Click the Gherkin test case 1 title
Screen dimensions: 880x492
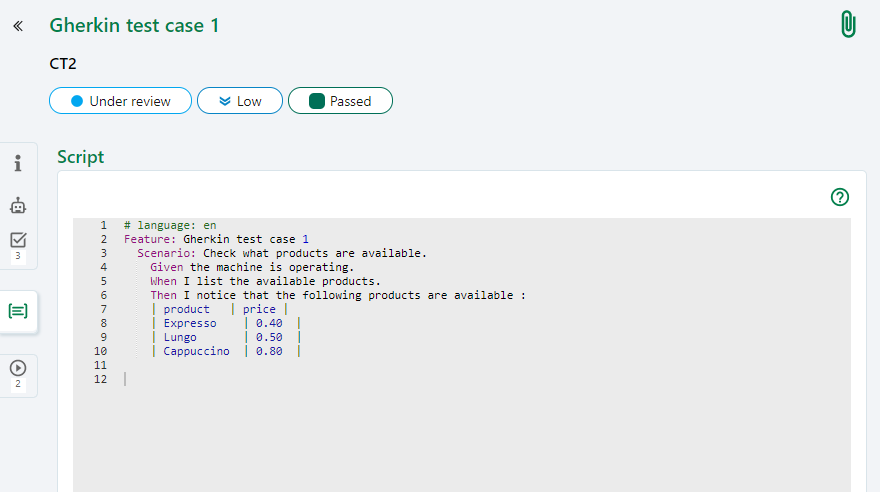point(134,25)
